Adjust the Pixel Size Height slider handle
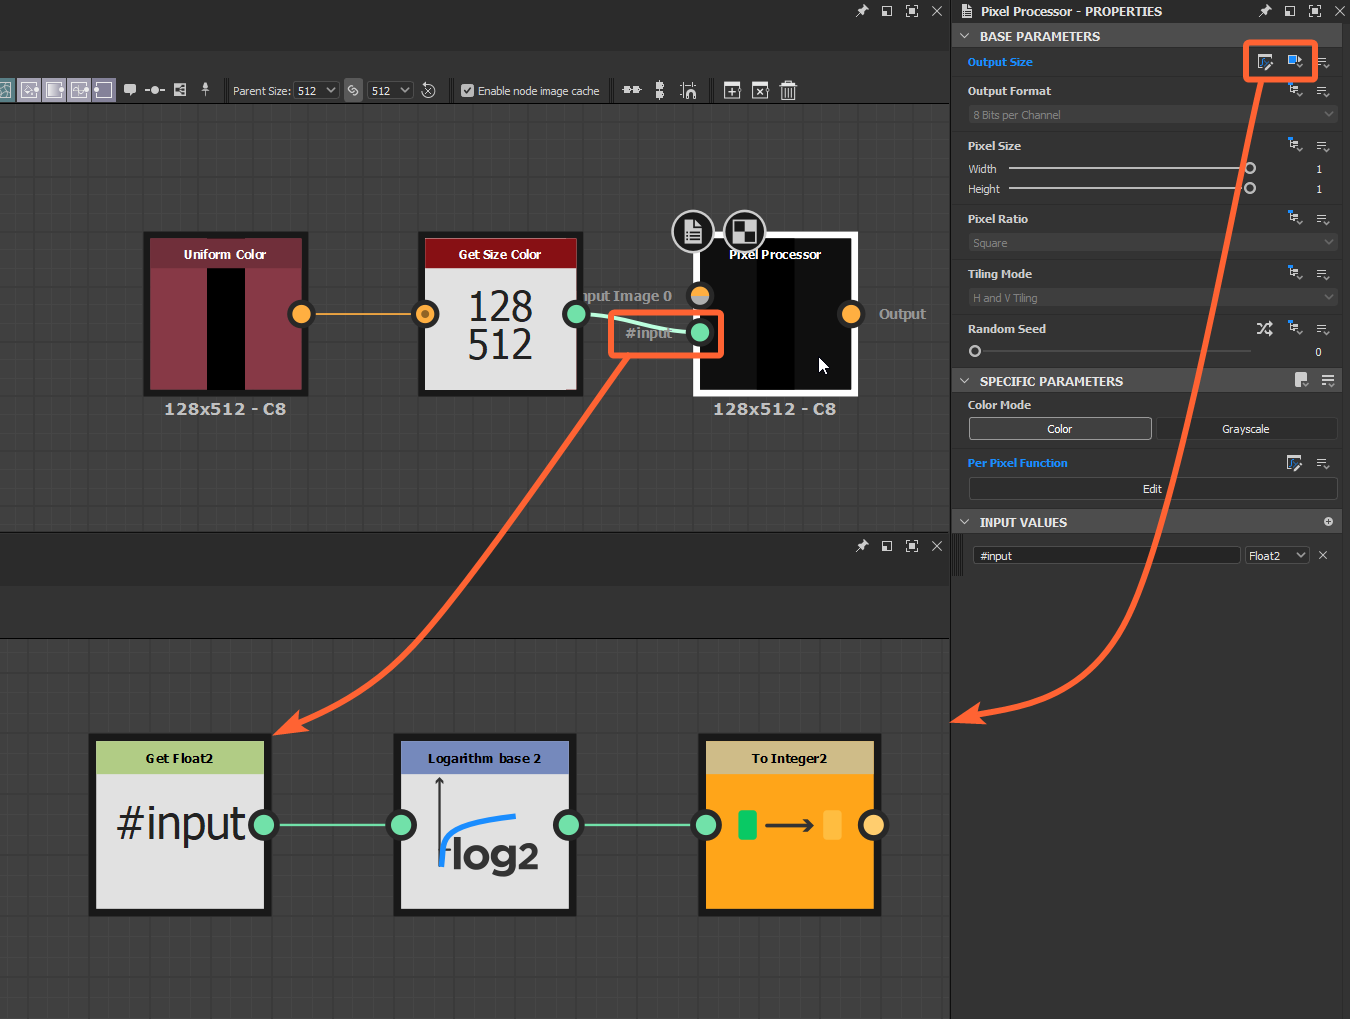The image size is (1350, 1019). coord(1250,188)
